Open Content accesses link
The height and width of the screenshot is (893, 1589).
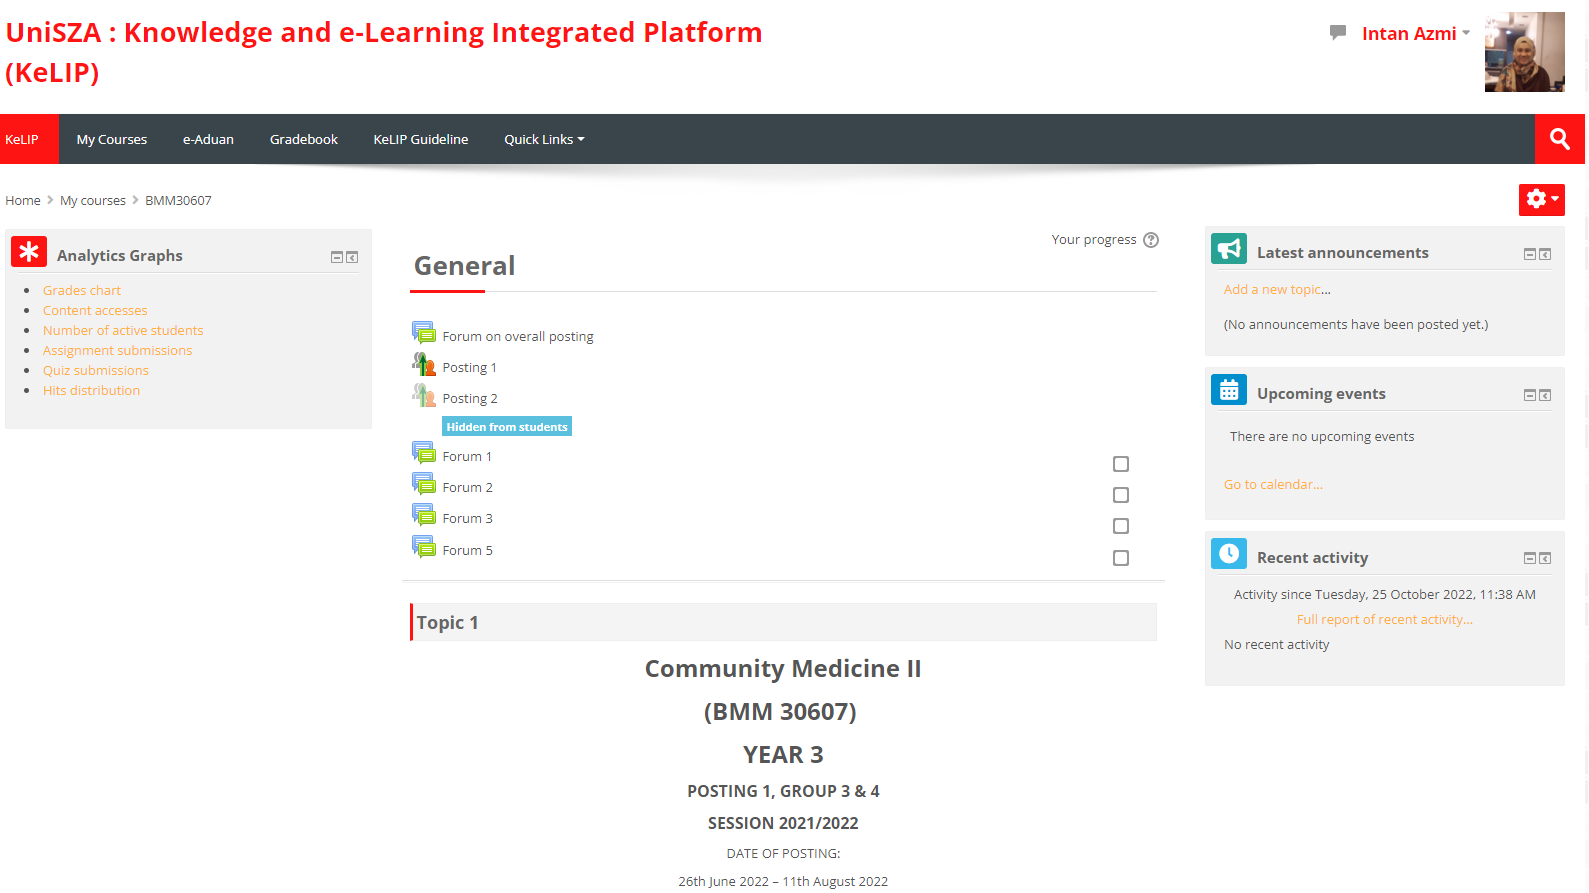tap(95, 310)
